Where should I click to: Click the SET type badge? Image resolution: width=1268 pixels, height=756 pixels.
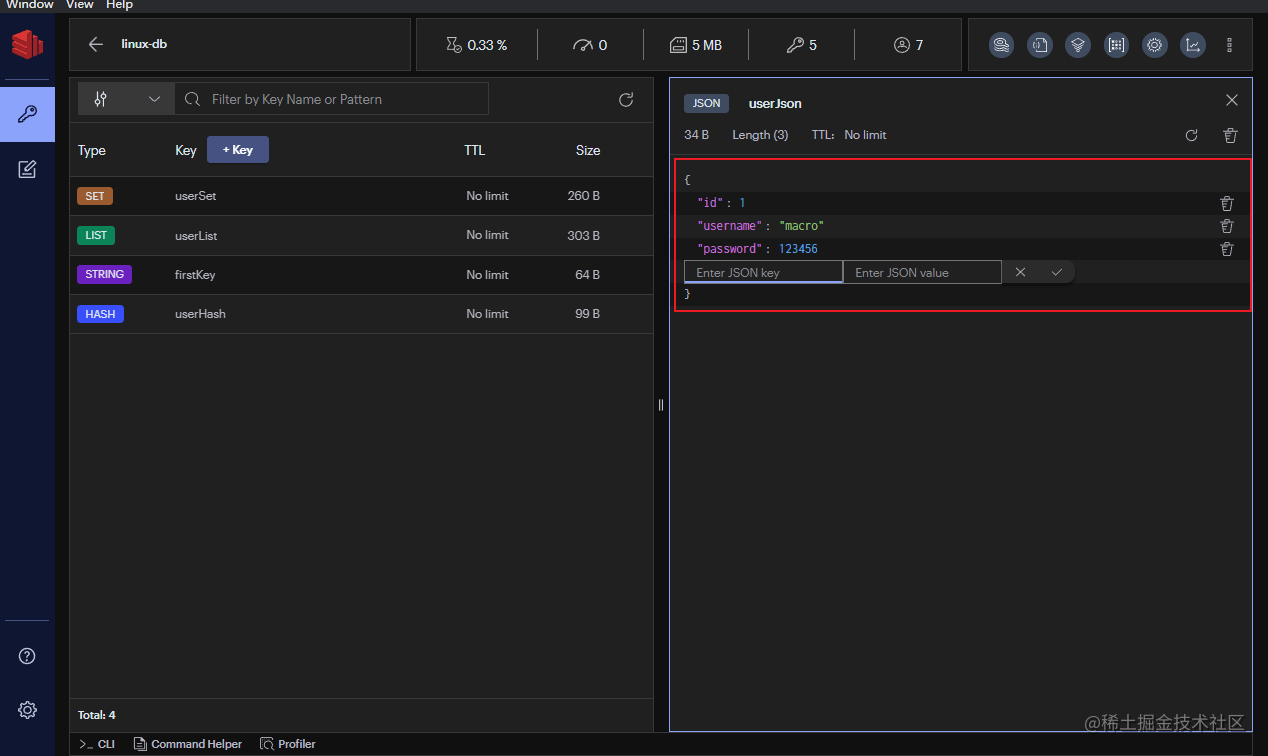(x=95, y=196)
